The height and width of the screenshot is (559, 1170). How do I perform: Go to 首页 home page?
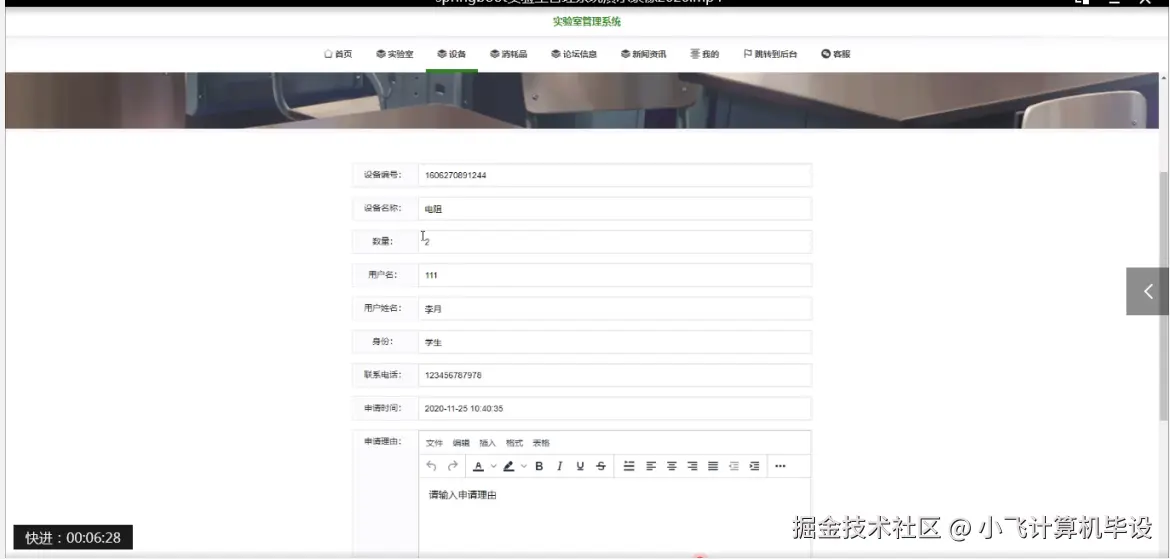[338, 54]
